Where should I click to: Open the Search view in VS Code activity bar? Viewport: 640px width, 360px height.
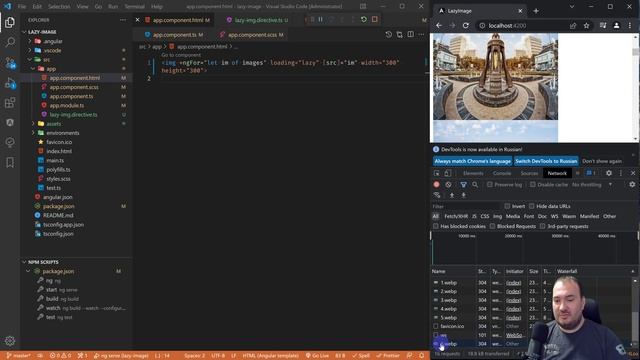(10, 42)
